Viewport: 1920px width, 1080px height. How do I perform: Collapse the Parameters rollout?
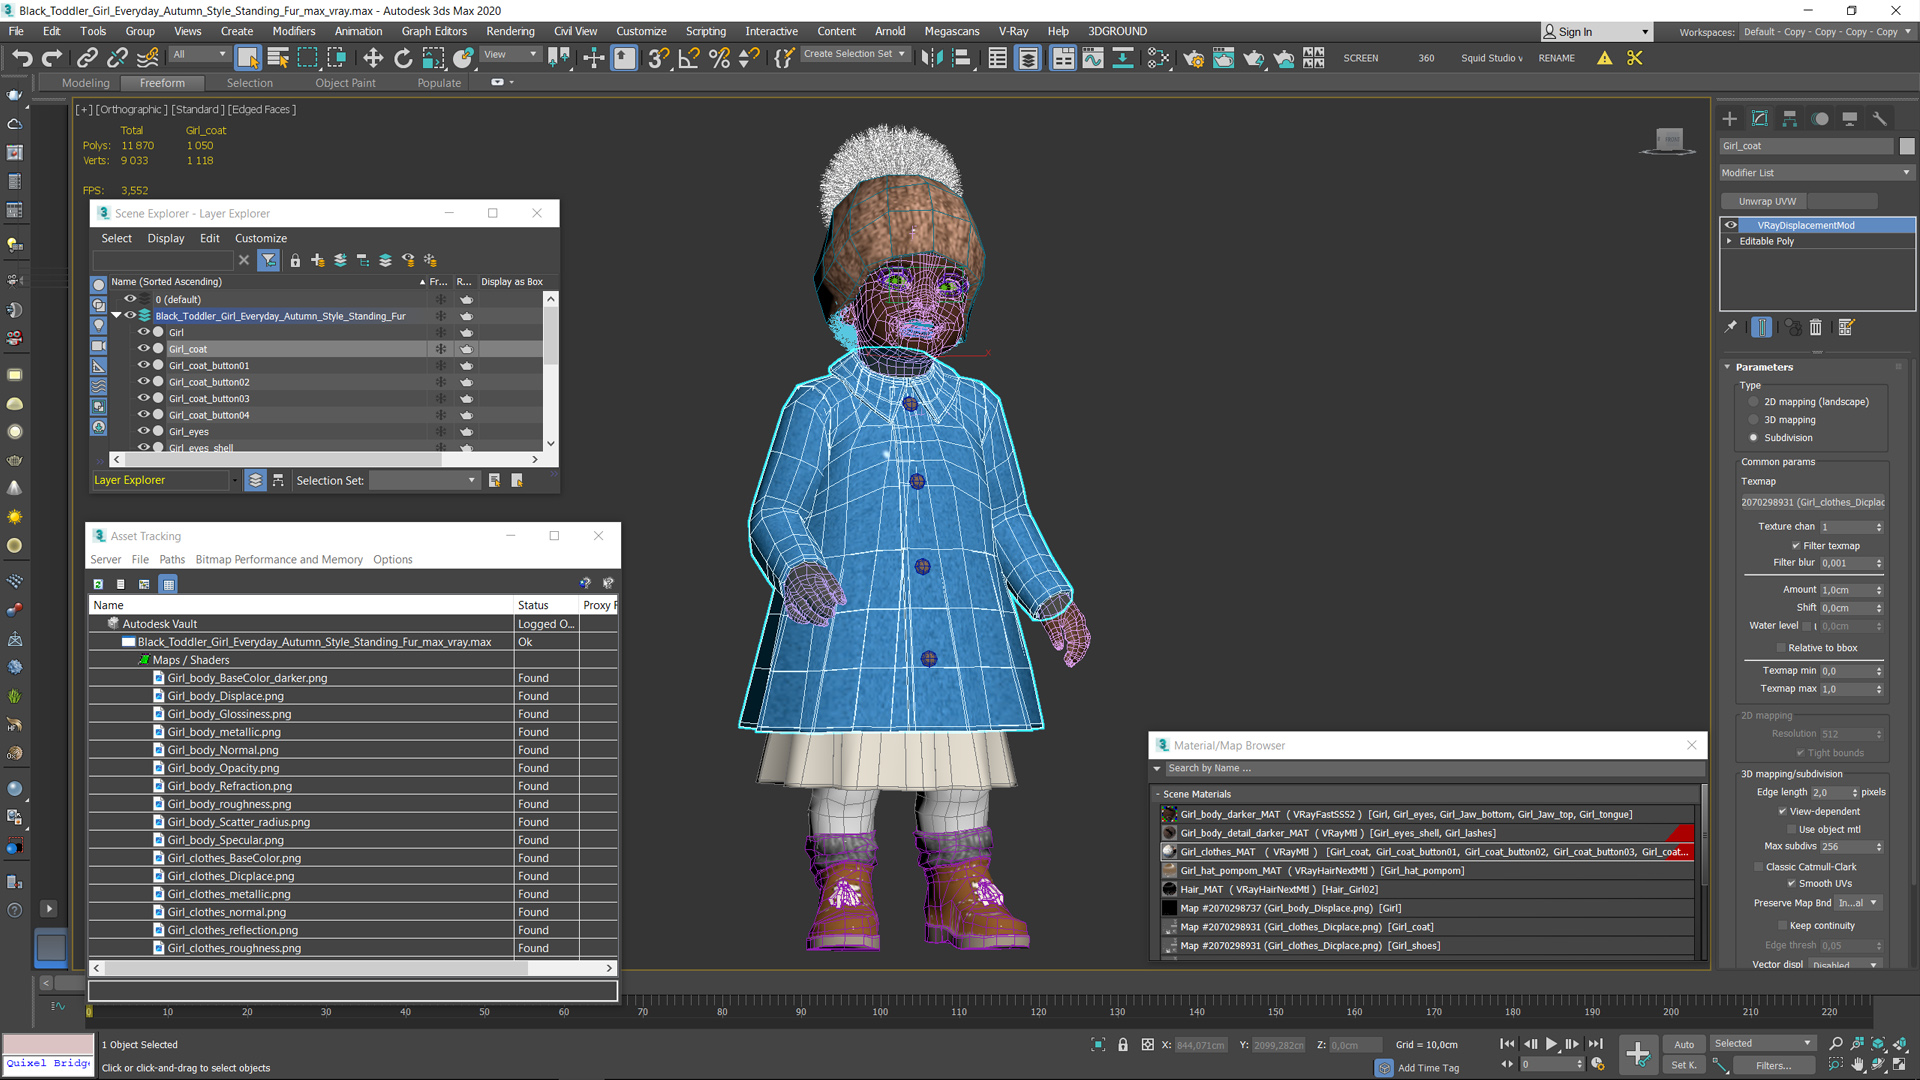[1727, 367]
